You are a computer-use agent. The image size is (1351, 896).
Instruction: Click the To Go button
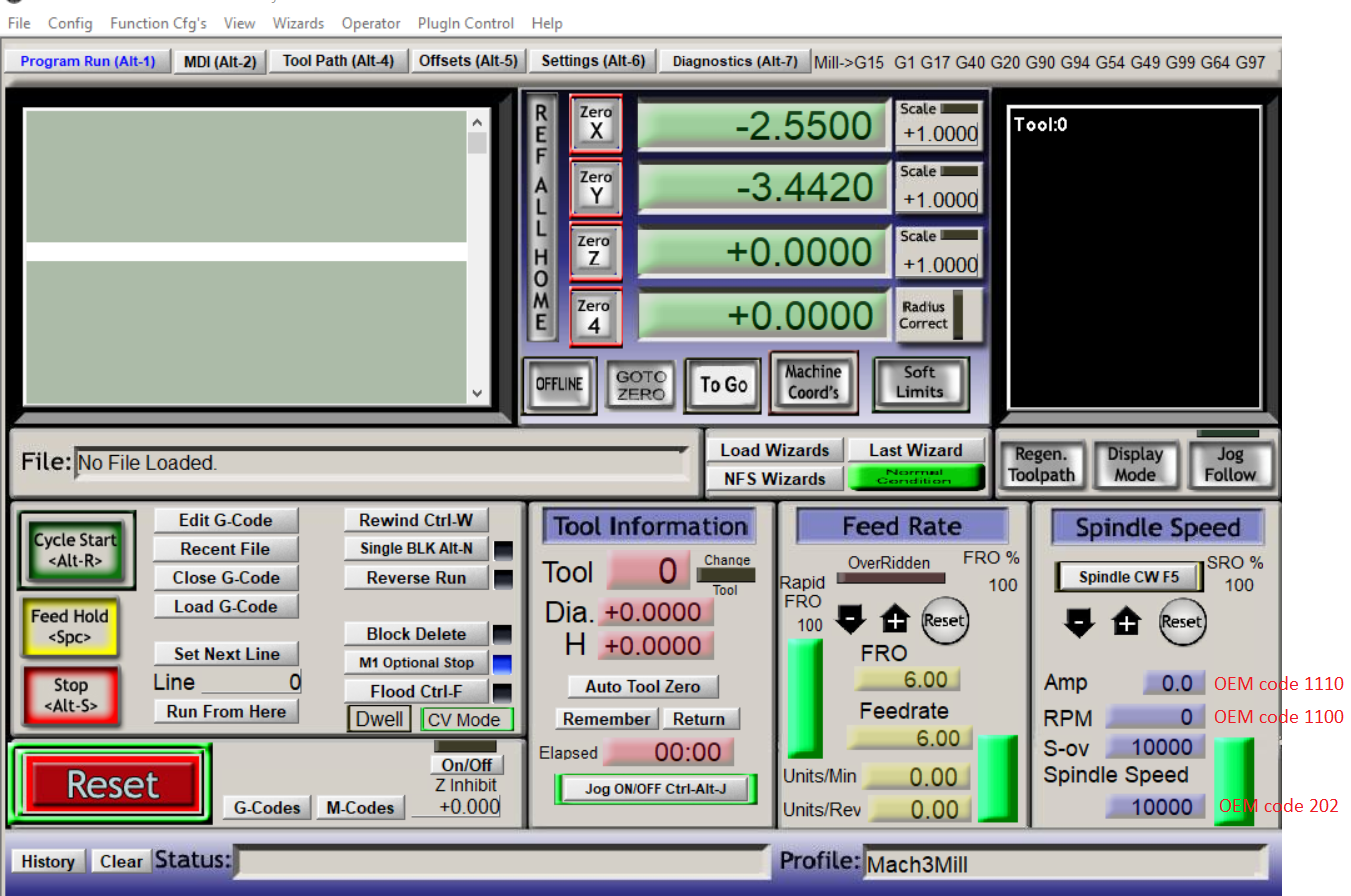(x=724, y=385)
